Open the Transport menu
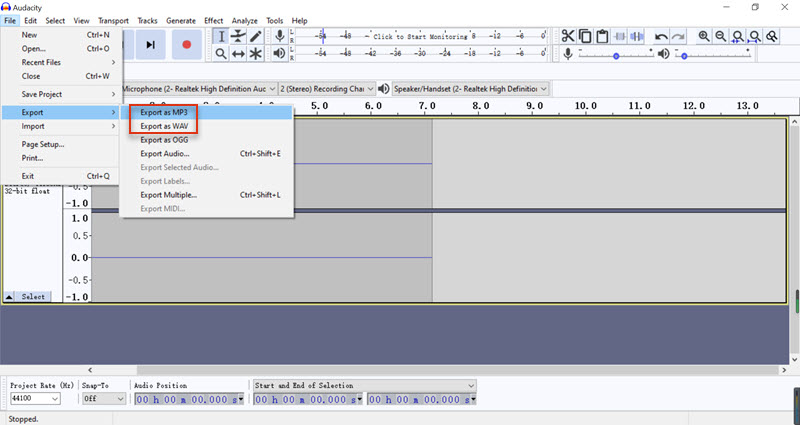 click(x=113, y=21)
